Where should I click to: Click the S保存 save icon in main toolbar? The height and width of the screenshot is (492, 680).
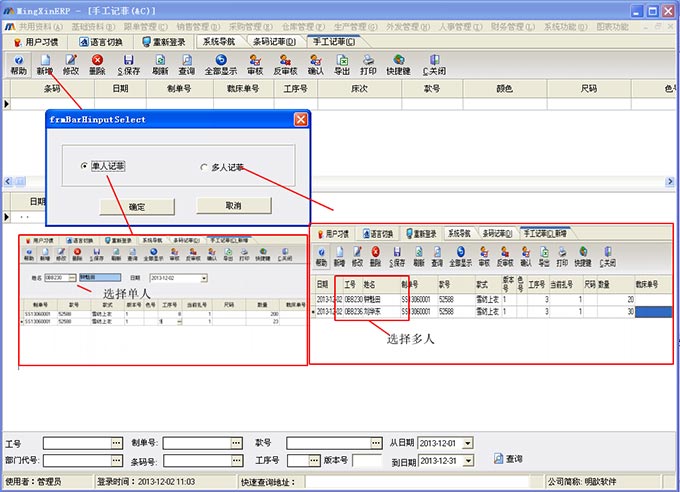(128, 65)
